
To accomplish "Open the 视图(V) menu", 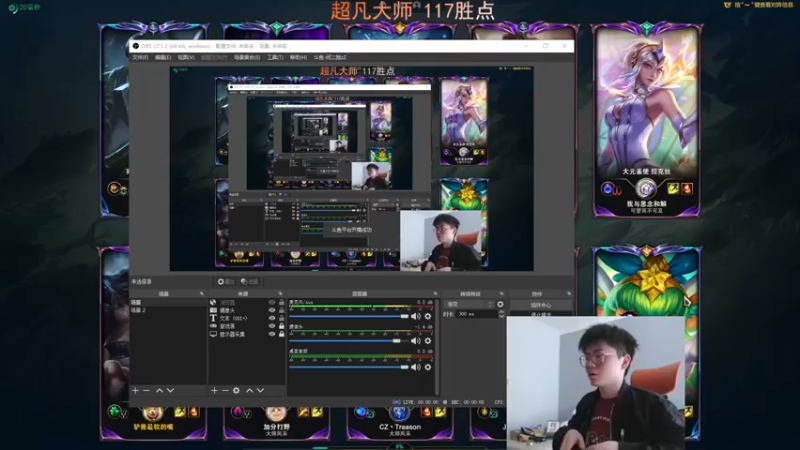I will (186, 57).
